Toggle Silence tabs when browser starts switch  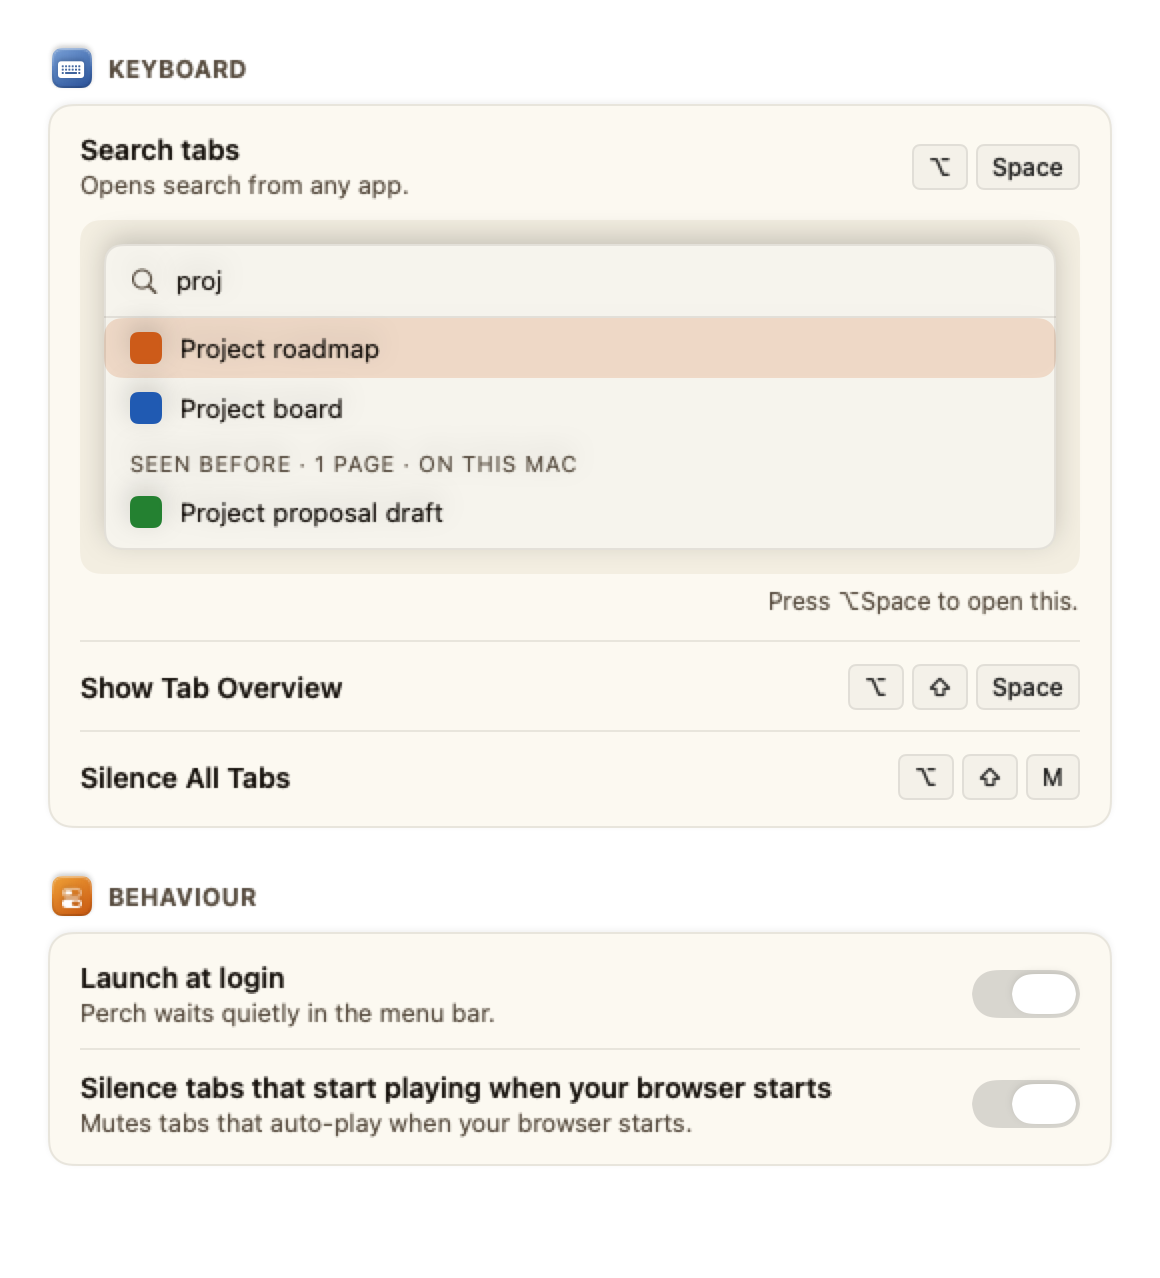click(x=1026, y=1104)
